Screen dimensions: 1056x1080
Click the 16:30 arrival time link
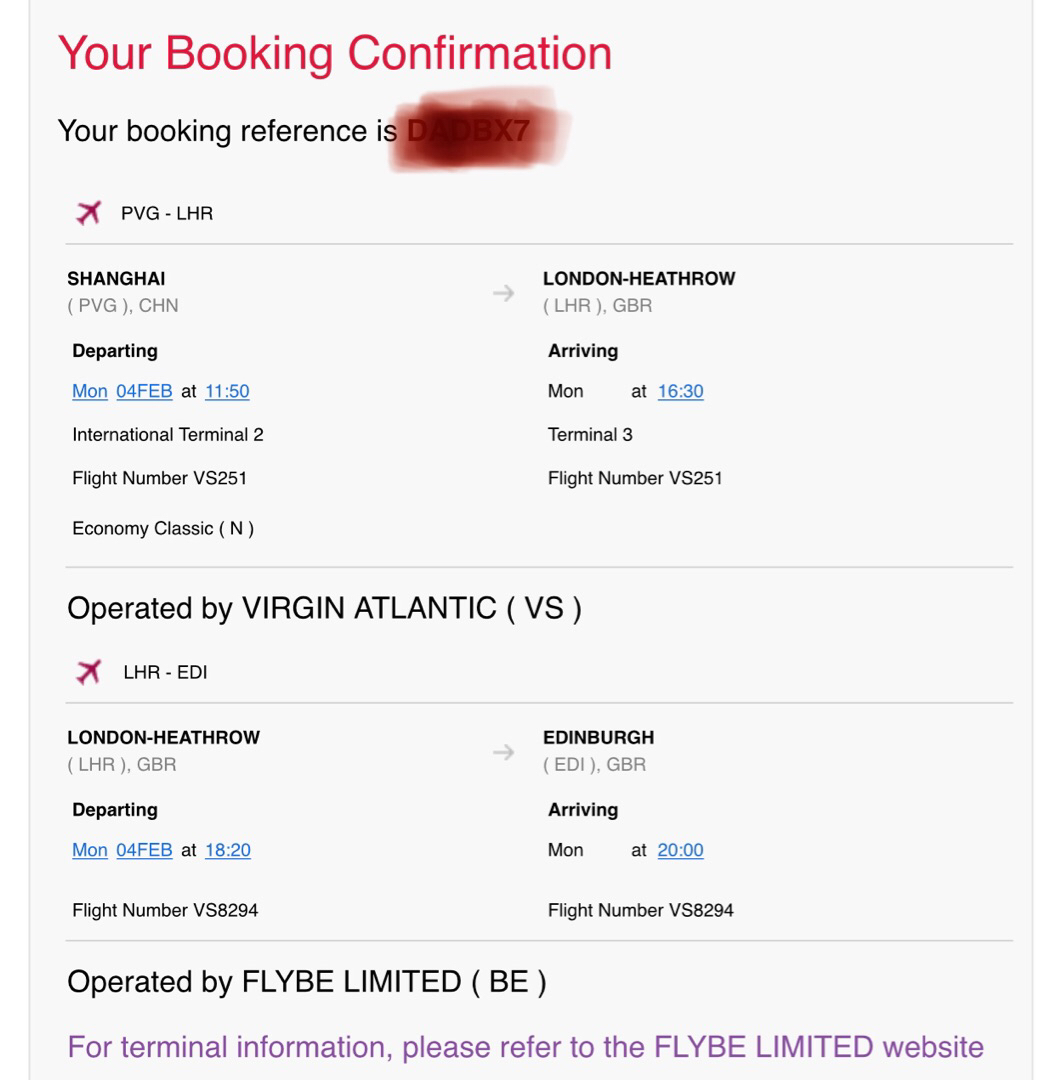pyautogui.click(x=681, y=391)
